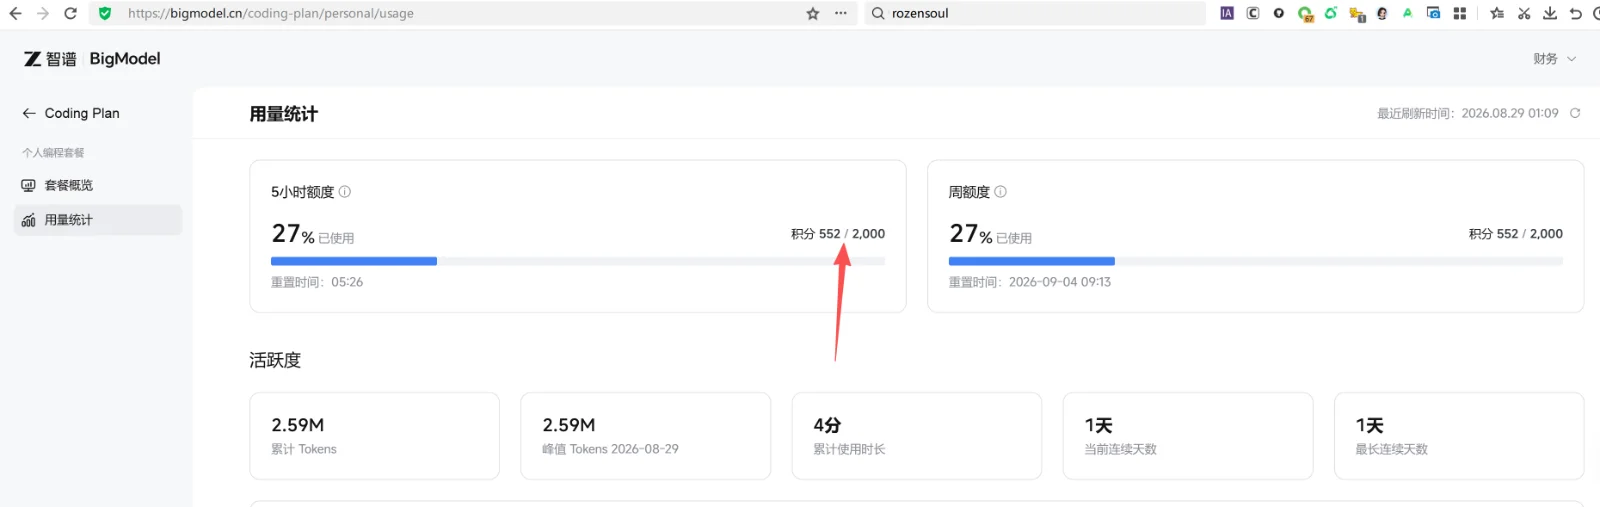Click the 活跃度 section heading

pos(275,360)
